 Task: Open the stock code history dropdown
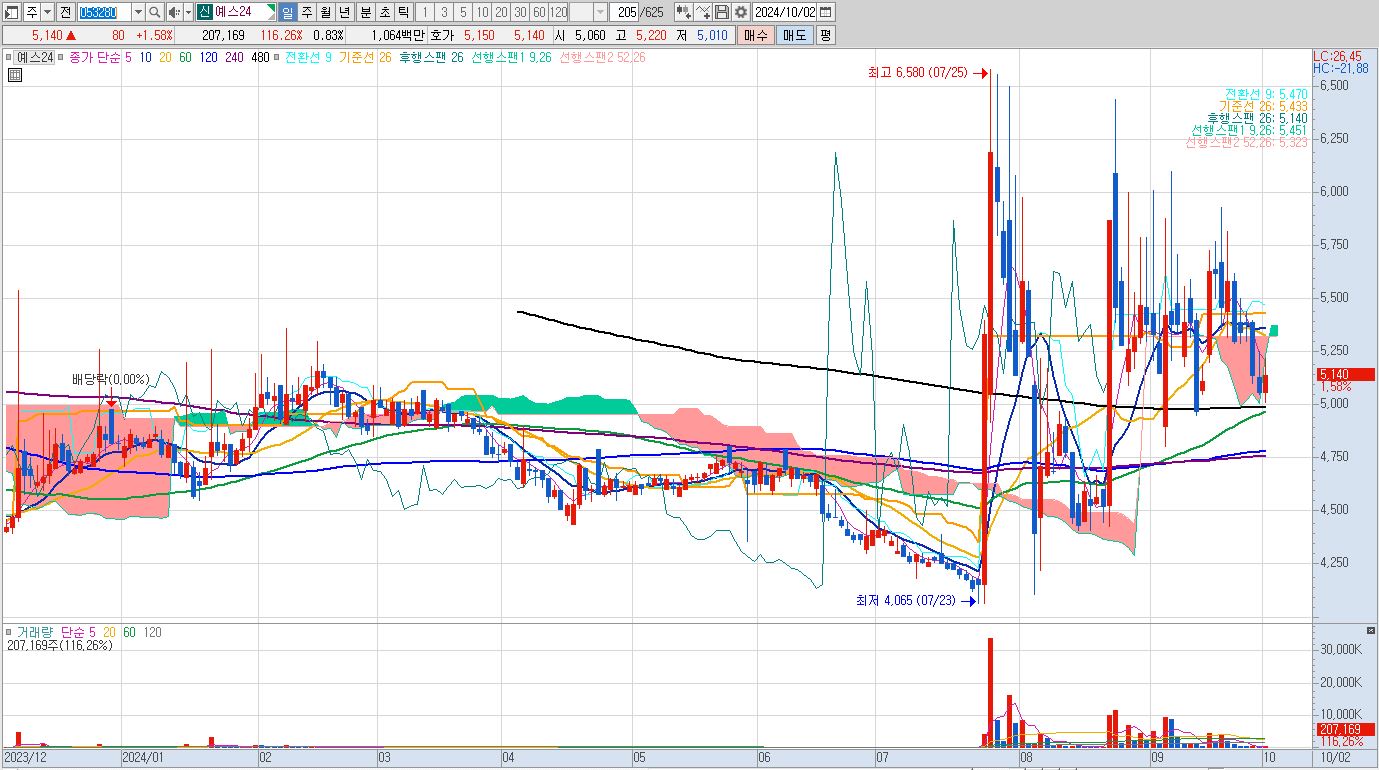point(138,12)
